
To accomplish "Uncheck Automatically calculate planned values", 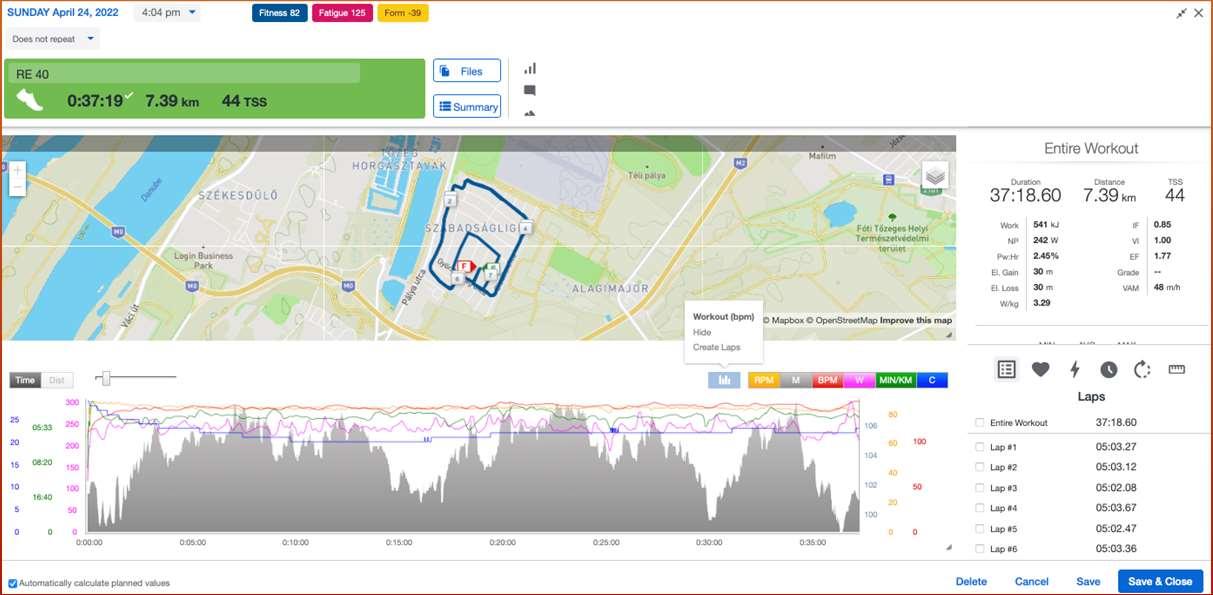I will tap(12, 583).
